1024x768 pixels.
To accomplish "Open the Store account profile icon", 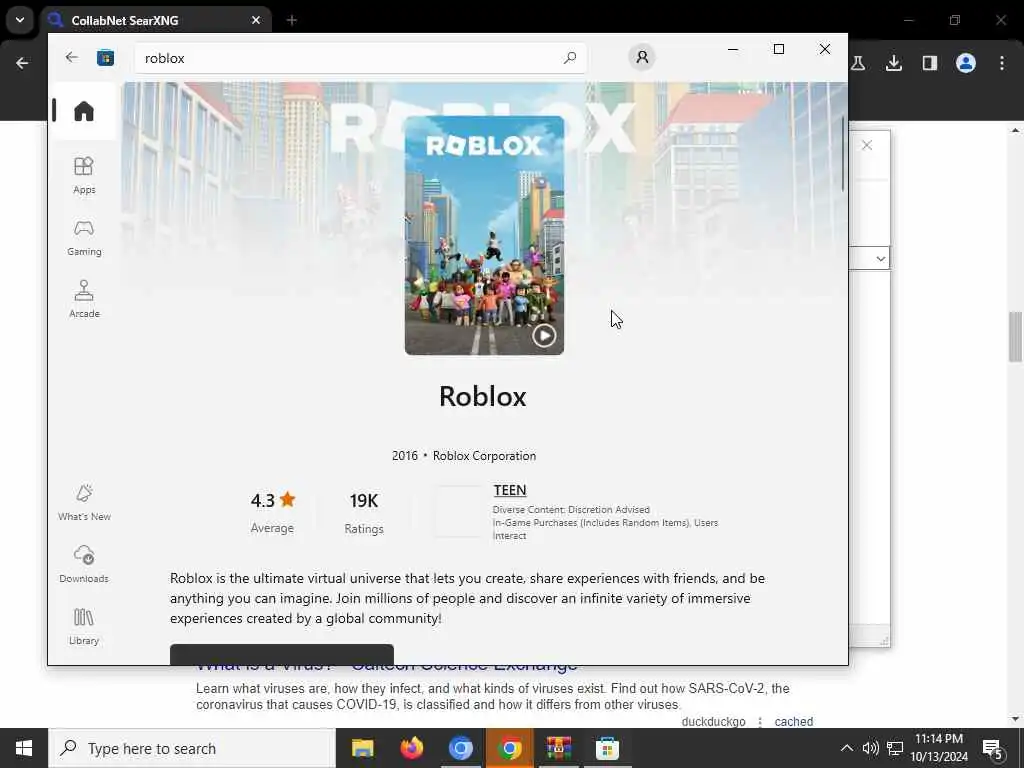I will click(642, 57).
